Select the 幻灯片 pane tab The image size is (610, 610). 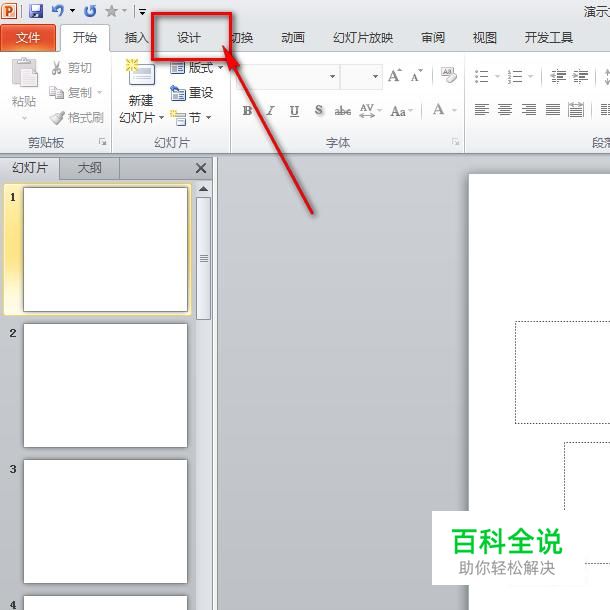[x=30, y=168]
